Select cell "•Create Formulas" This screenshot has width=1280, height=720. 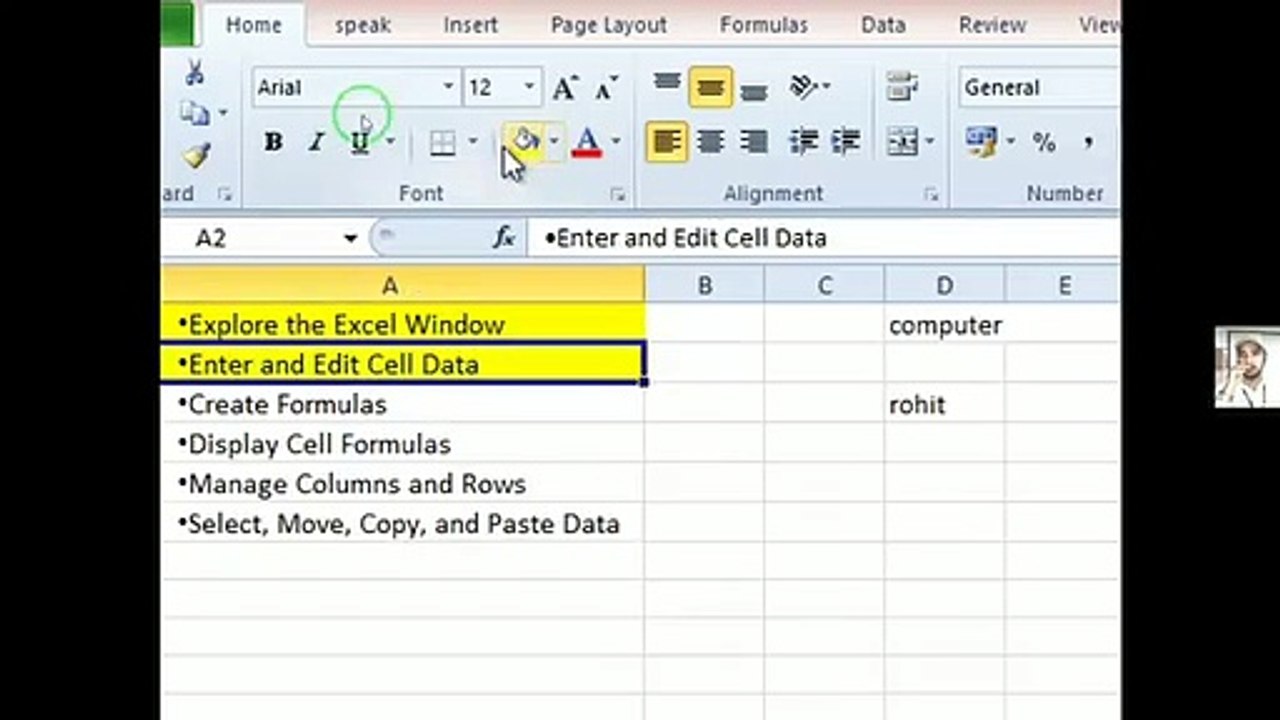[403, 404]
